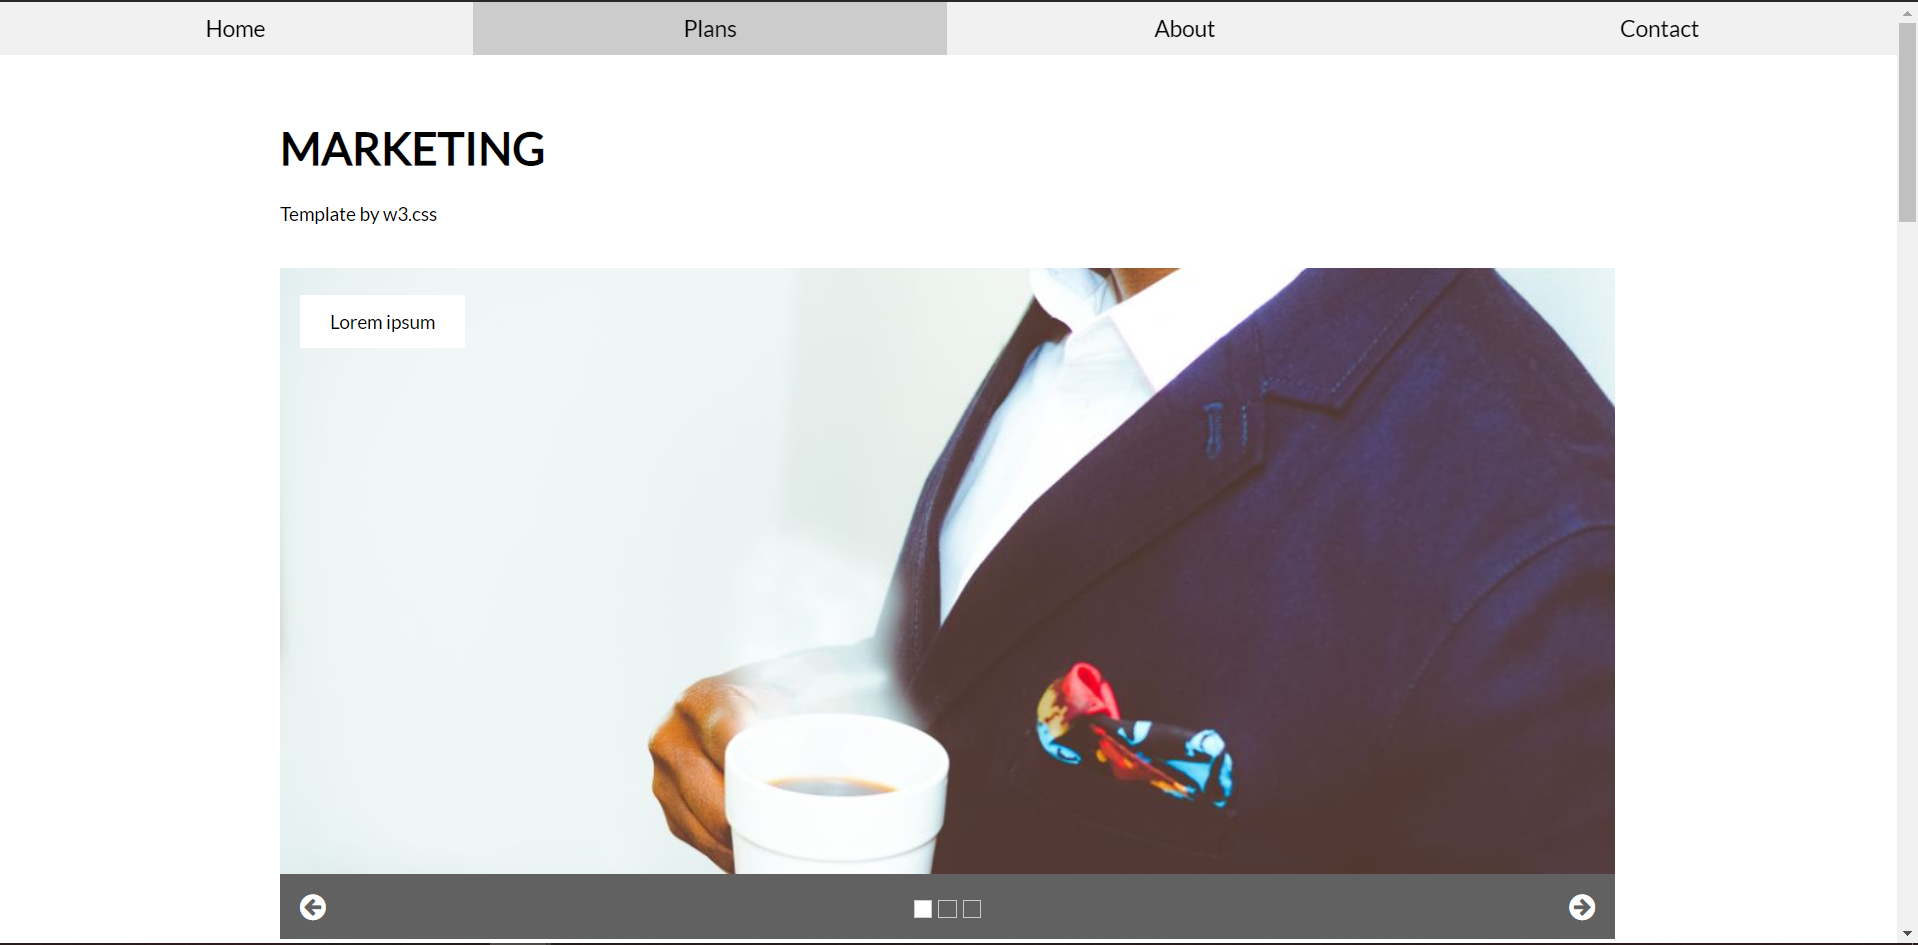Click the coffee cup in slideshow photo
This screenshot has height=945, width=1918.
(x=836, y=795)
